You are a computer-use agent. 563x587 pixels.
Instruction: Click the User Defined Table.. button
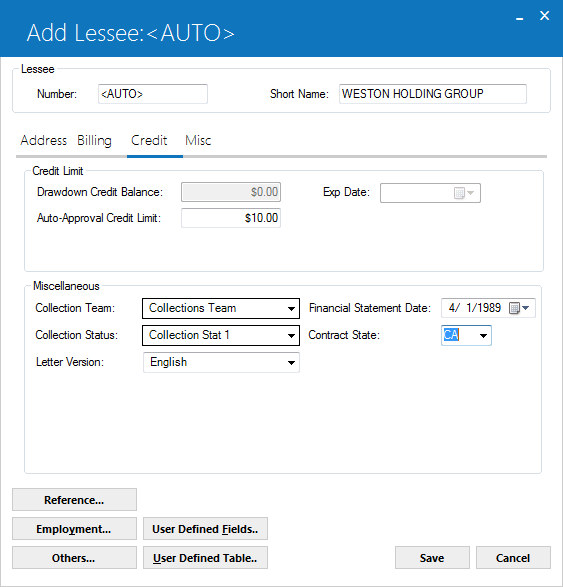click(205, 557)
